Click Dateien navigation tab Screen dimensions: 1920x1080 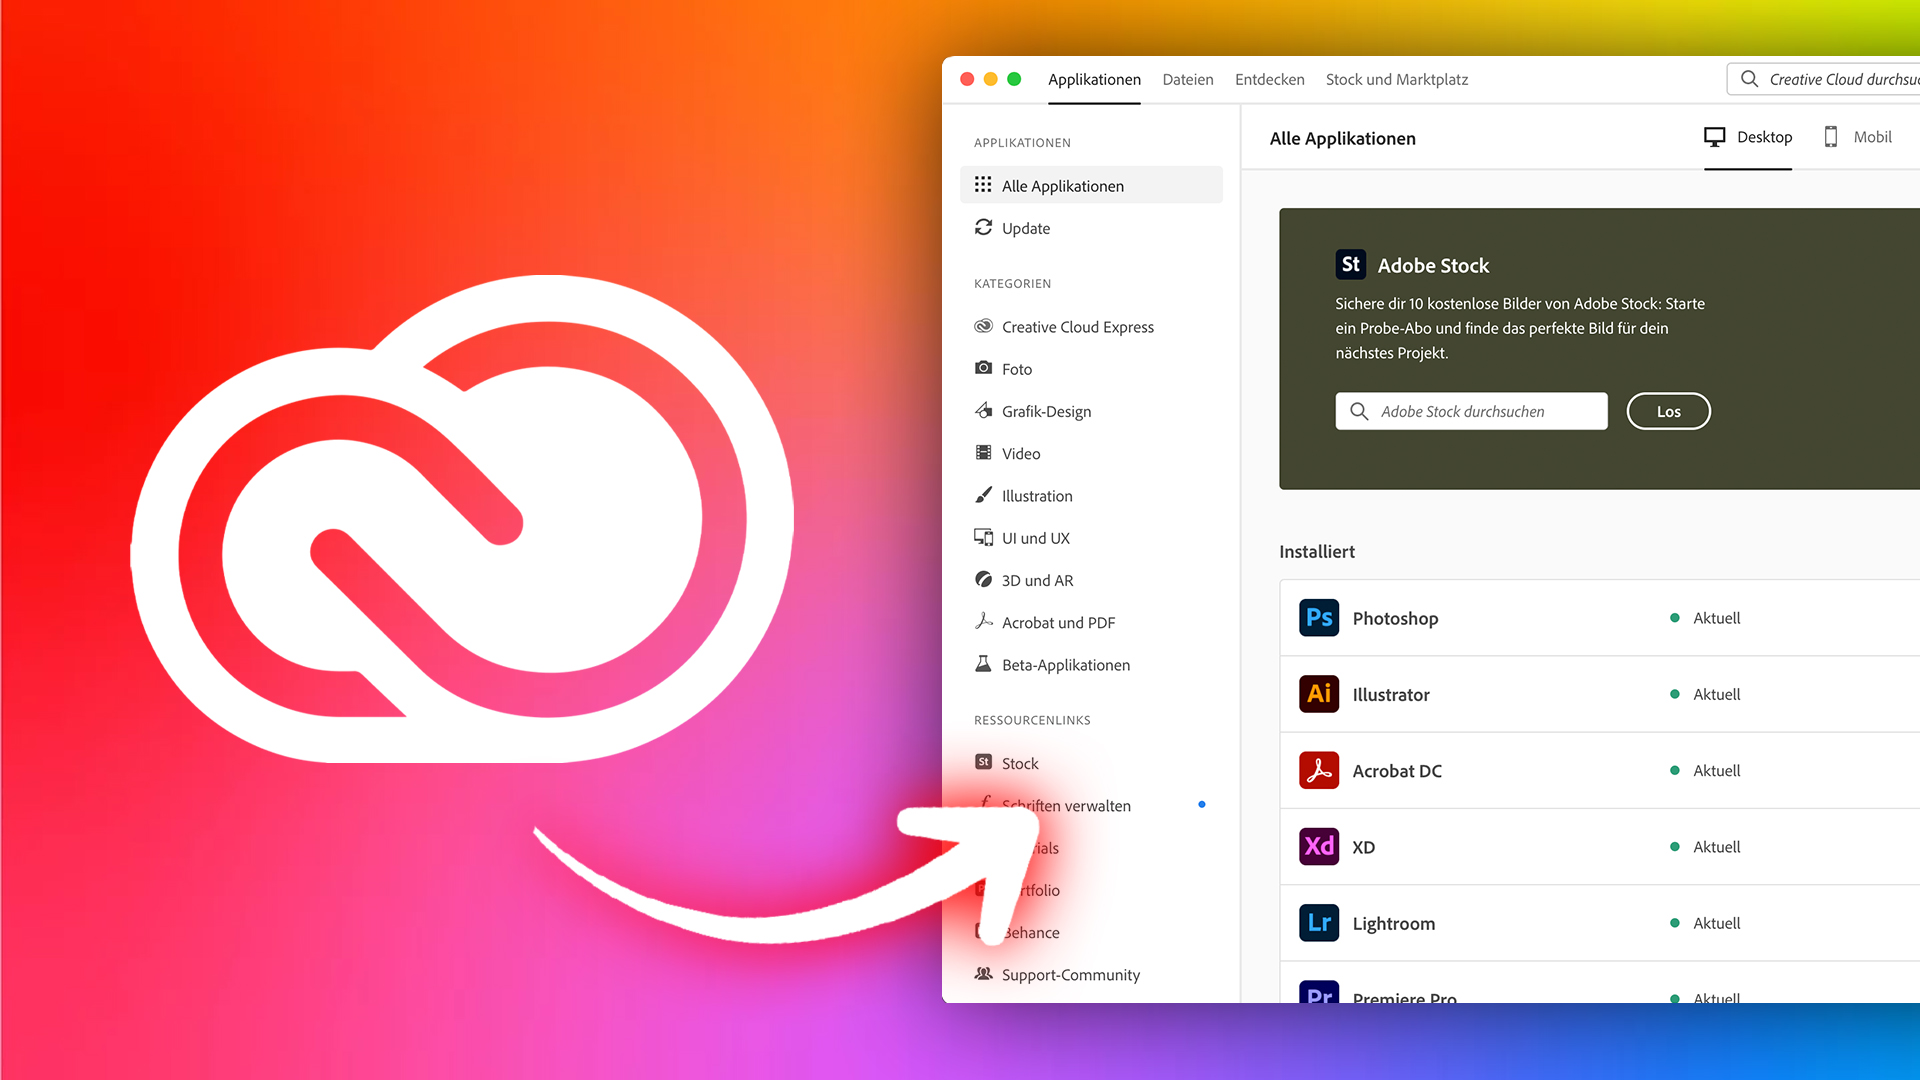1187,79
